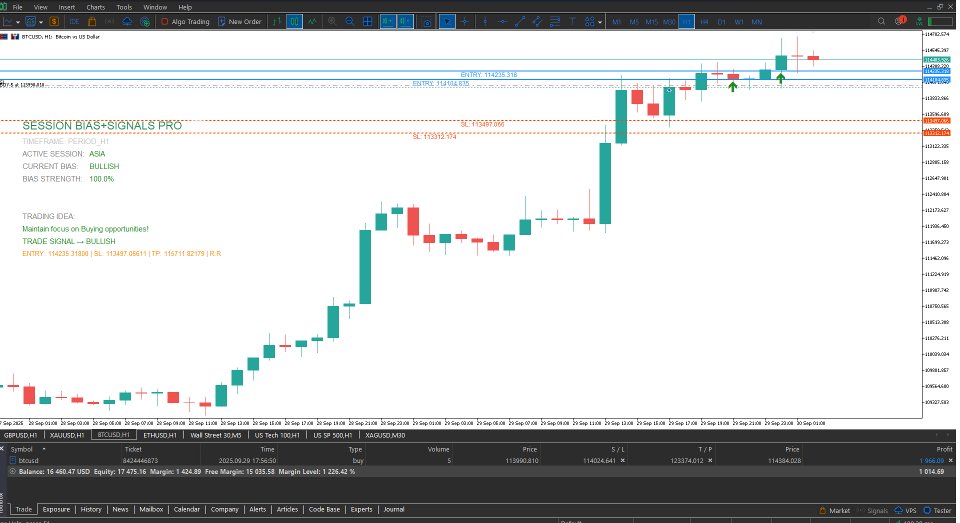Open the search magnifier icon
Screen dimensions: 960x523
(x=881, y=21)
